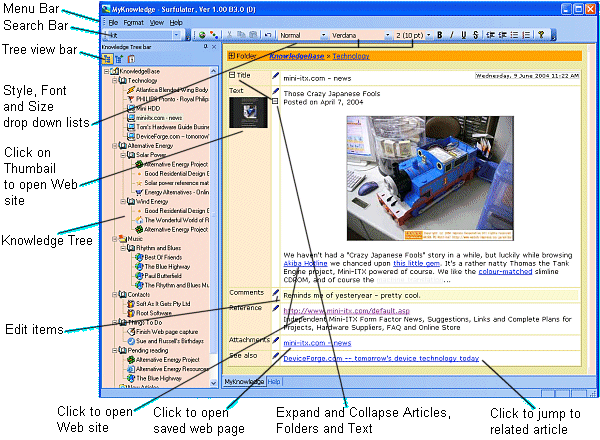Click the Cut scissors icon
600x440 pixels.
pos(229,35)
